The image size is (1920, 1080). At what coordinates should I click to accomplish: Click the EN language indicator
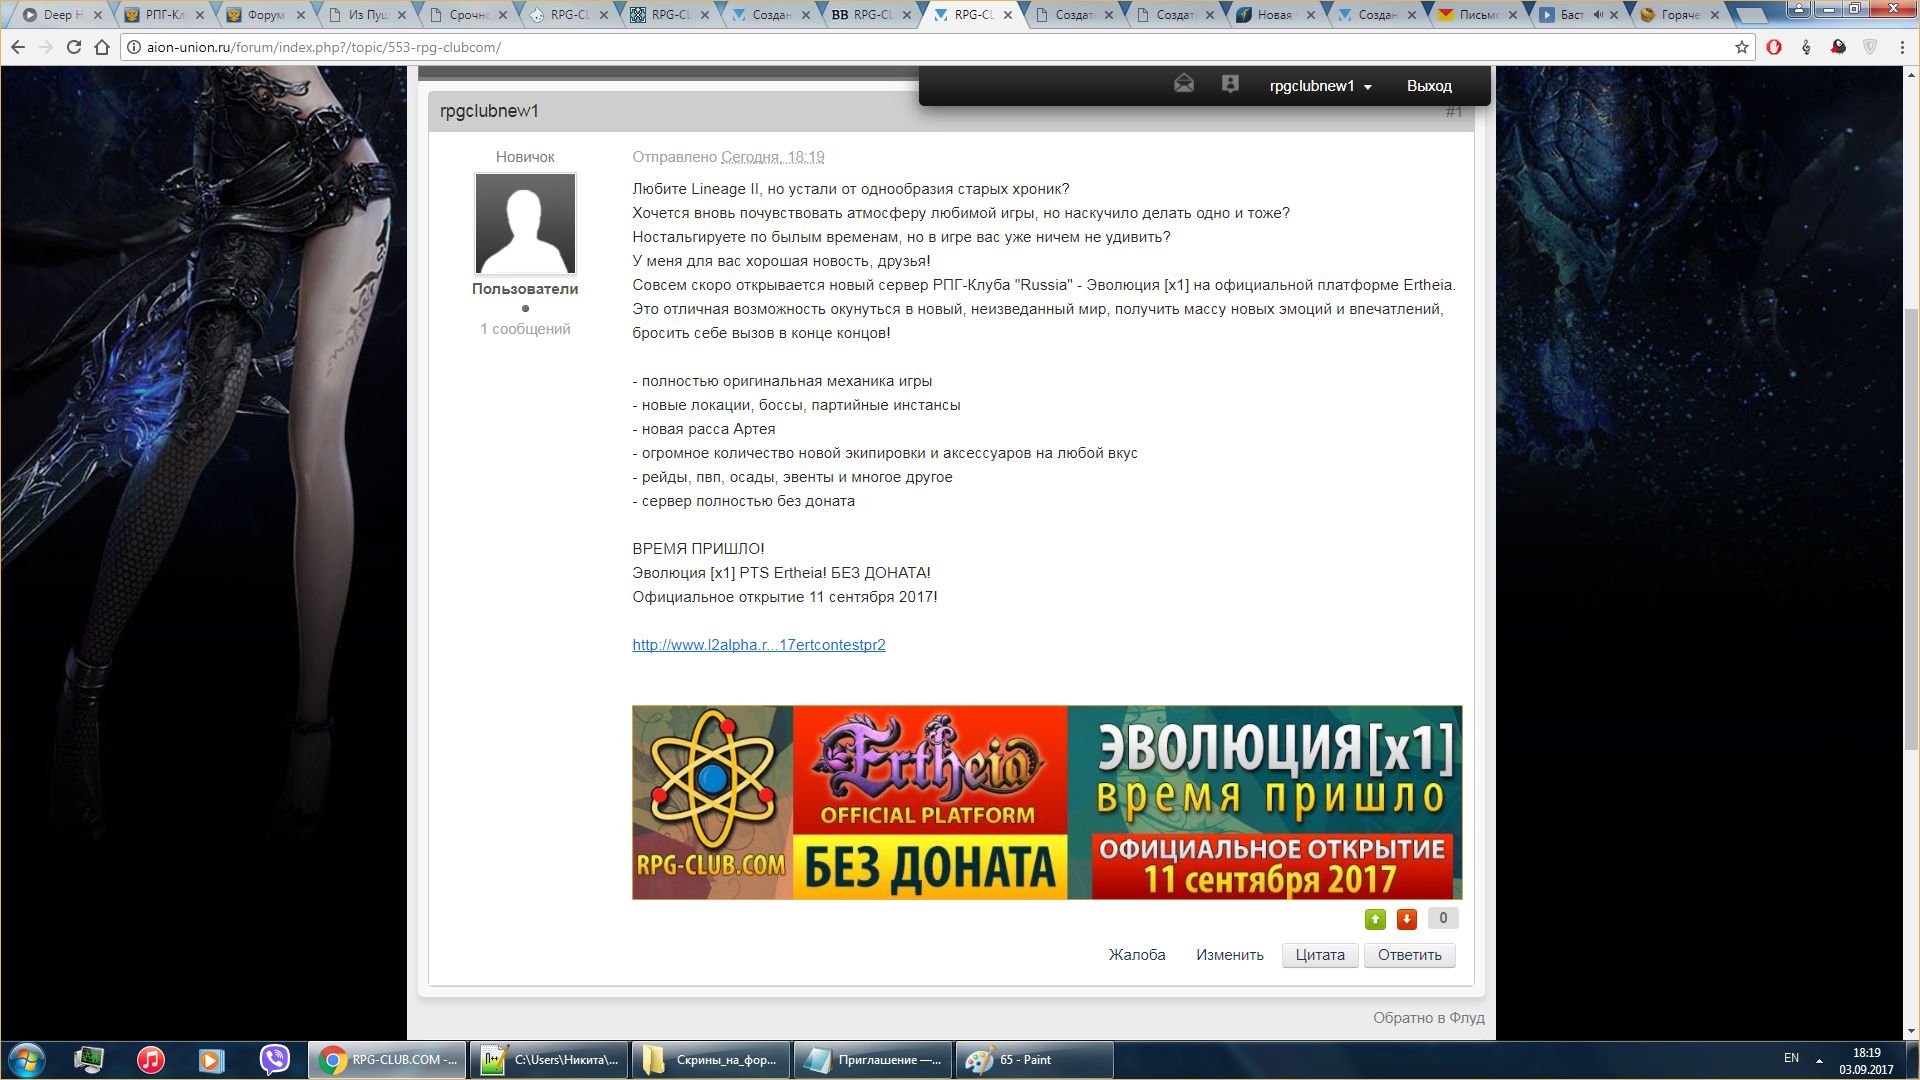tap(1791, 1058)
